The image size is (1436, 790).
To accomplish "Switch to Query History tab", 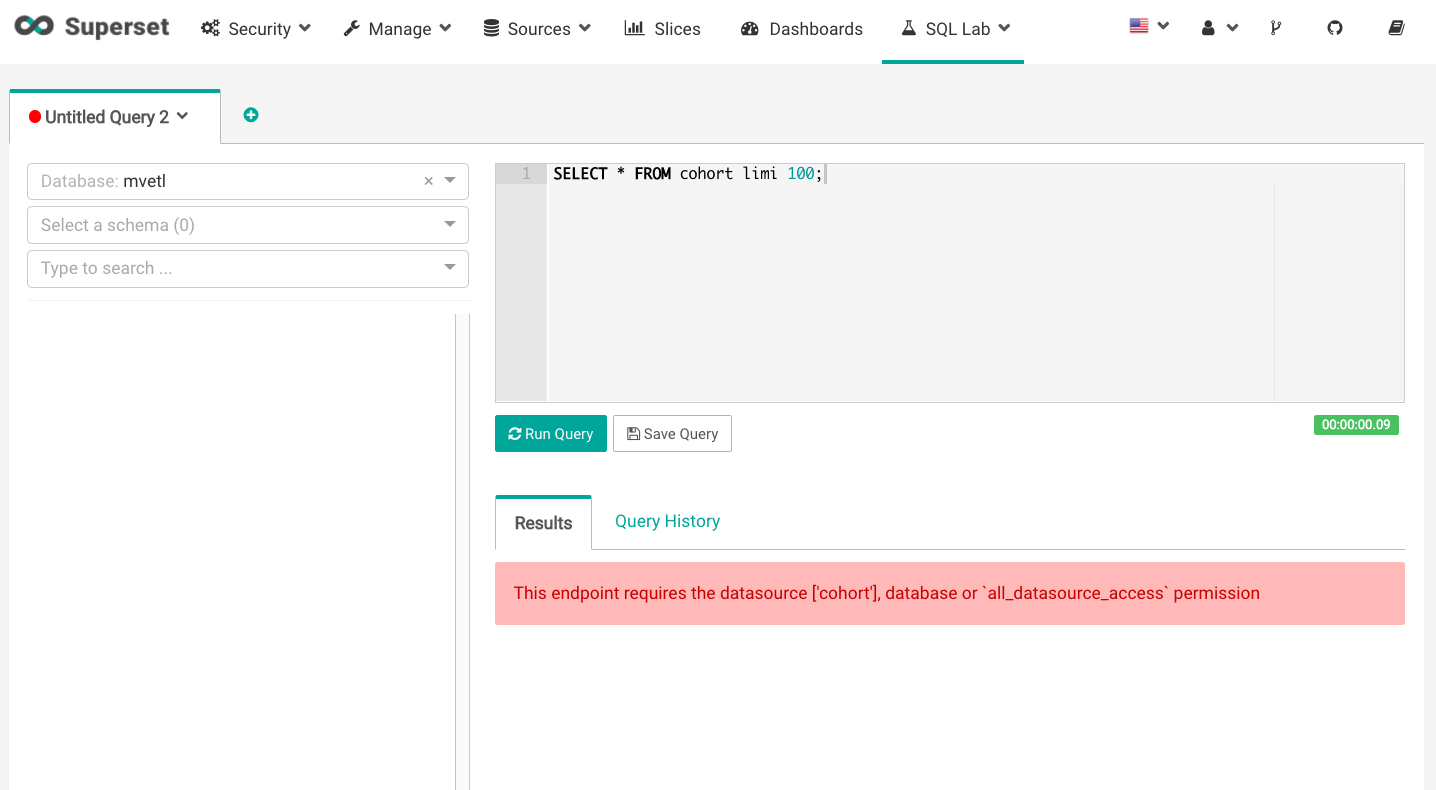I will click(x=667, y=521).
